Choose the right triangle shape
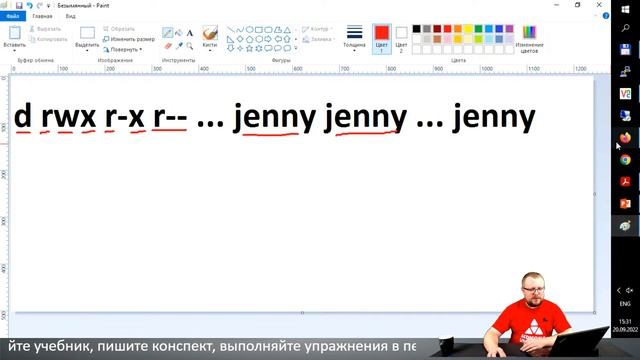The height and width of the screenshot is (360, 640). tap(231, 39)
